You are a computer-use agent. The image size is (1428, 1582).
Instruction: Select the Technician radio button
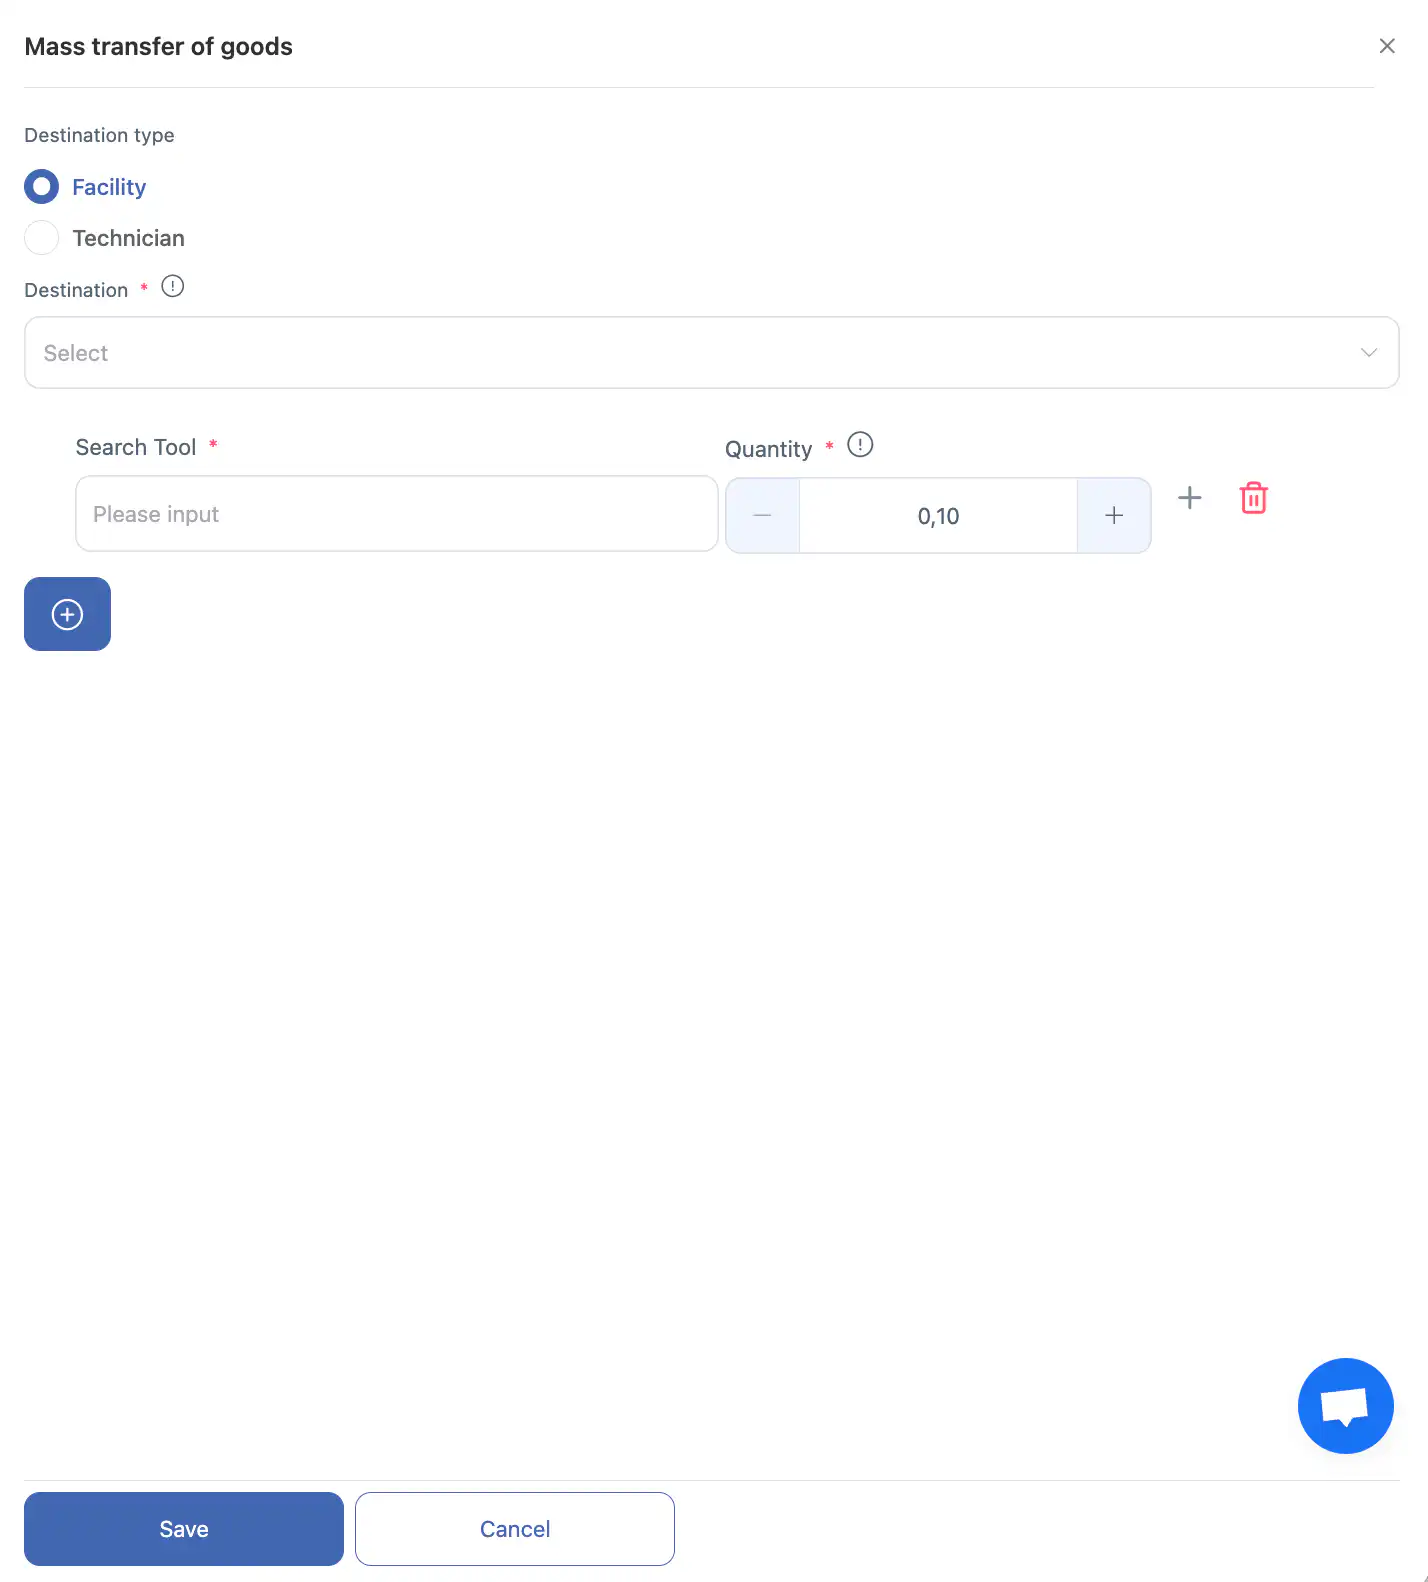click(42, 238)
